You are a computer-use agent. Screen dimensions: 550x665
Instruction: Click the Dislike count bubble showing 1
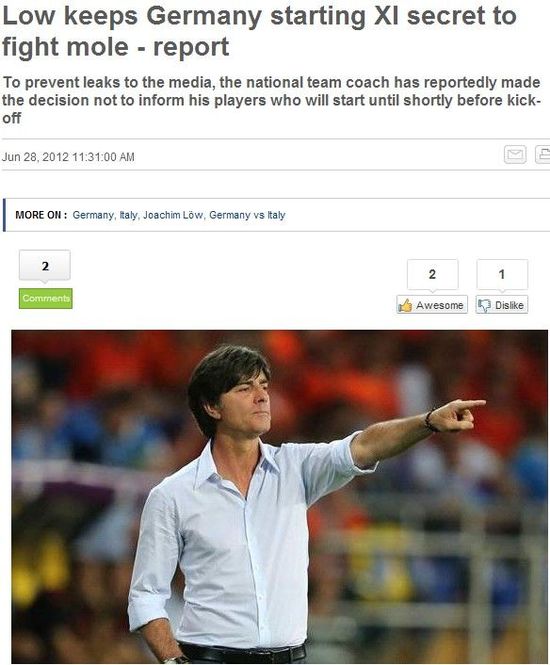(x=502, y=274)
